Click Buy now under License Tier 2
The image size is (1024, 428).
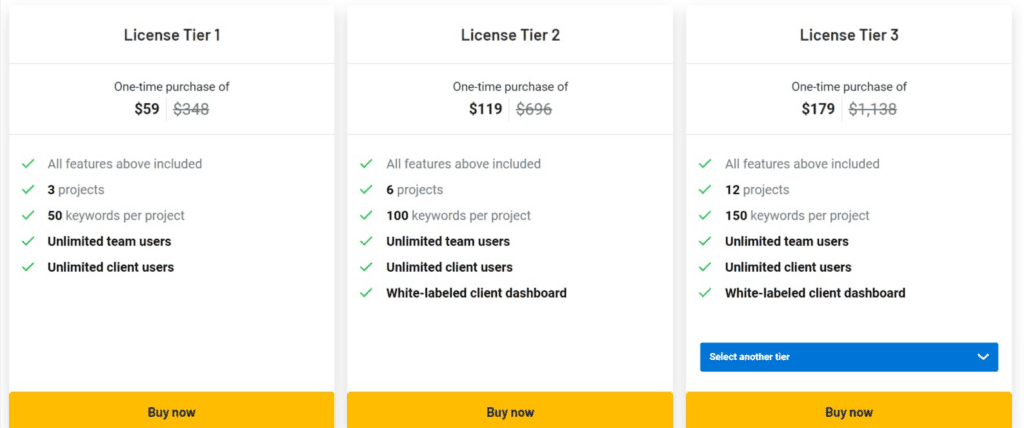pyautogui.click(x=510, y=411)
